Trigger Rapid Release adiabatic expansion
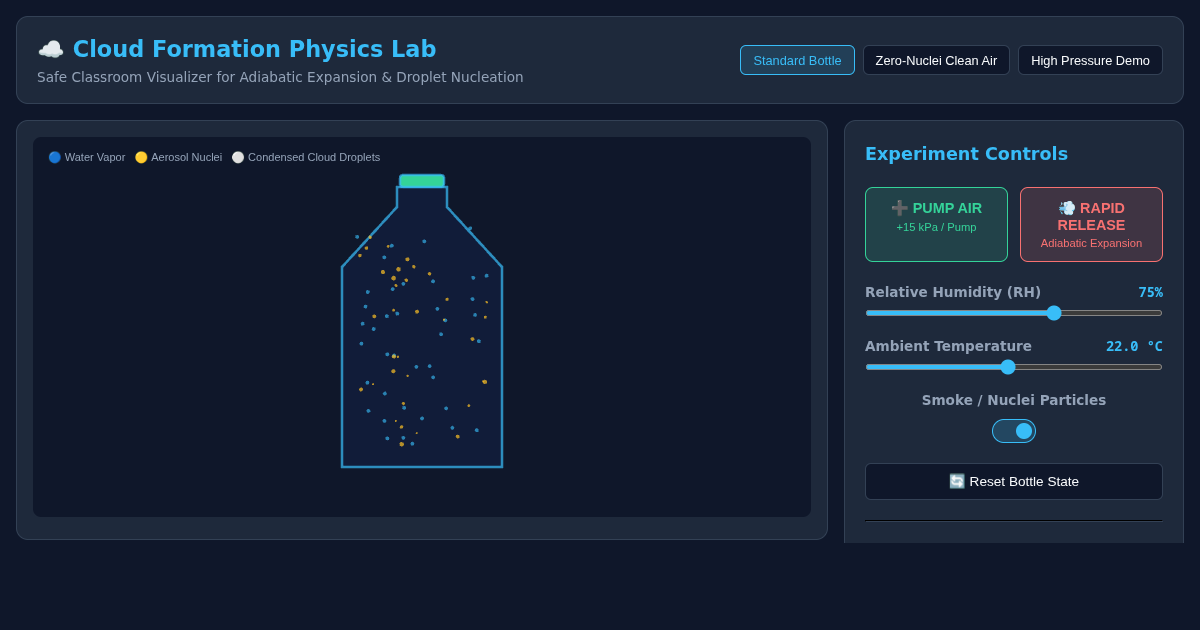1200x630 pixels. (1091, 224)
